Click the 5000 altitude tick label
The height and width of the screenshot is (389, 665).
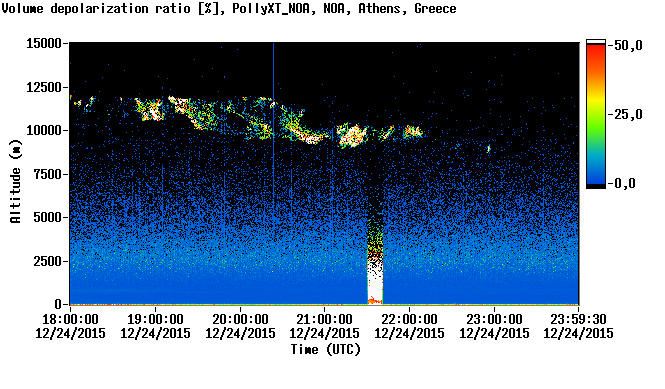(x=48, y=218)
